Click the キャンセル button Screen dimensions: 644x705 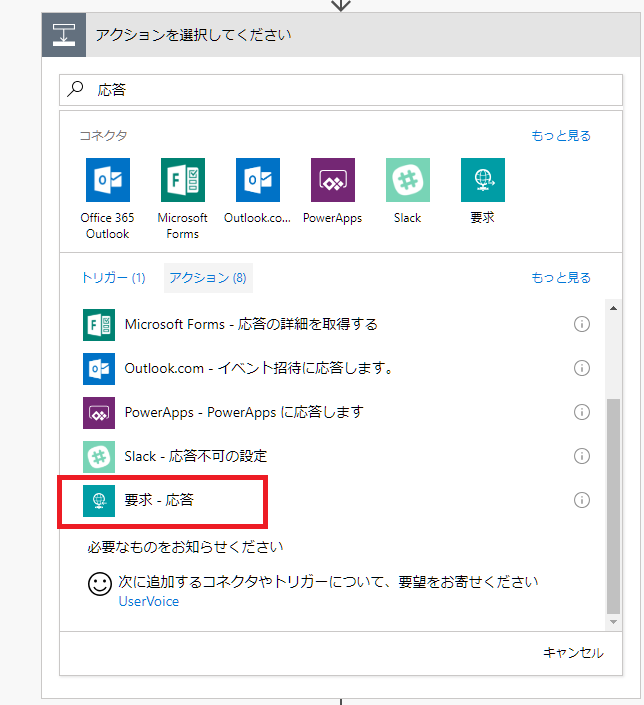573,652
